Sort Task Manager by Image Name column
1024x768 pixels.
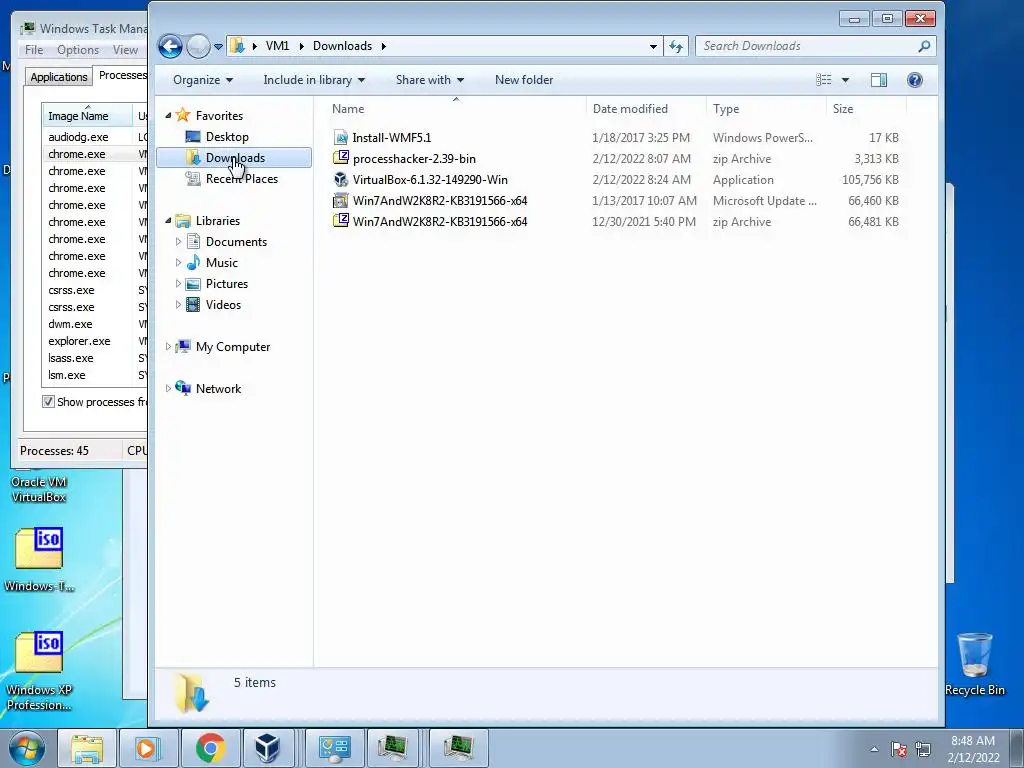coord(87,116)
